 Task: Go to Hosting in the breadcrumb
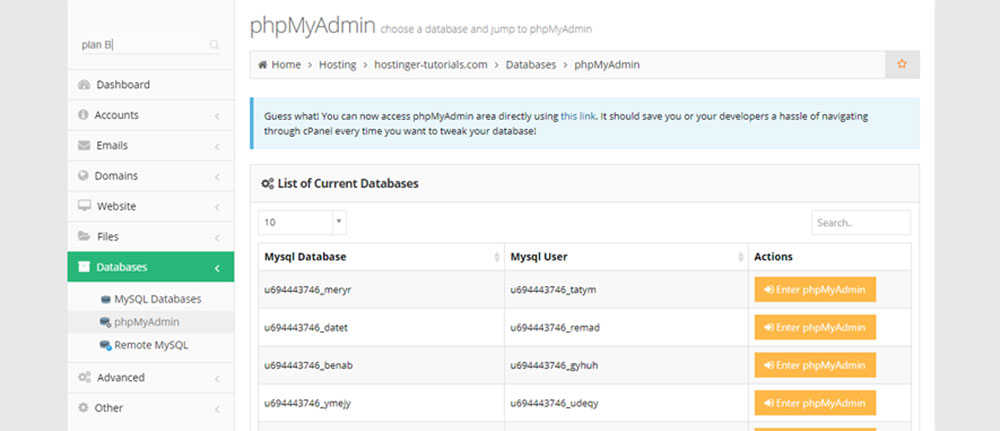tap(337, 65)
